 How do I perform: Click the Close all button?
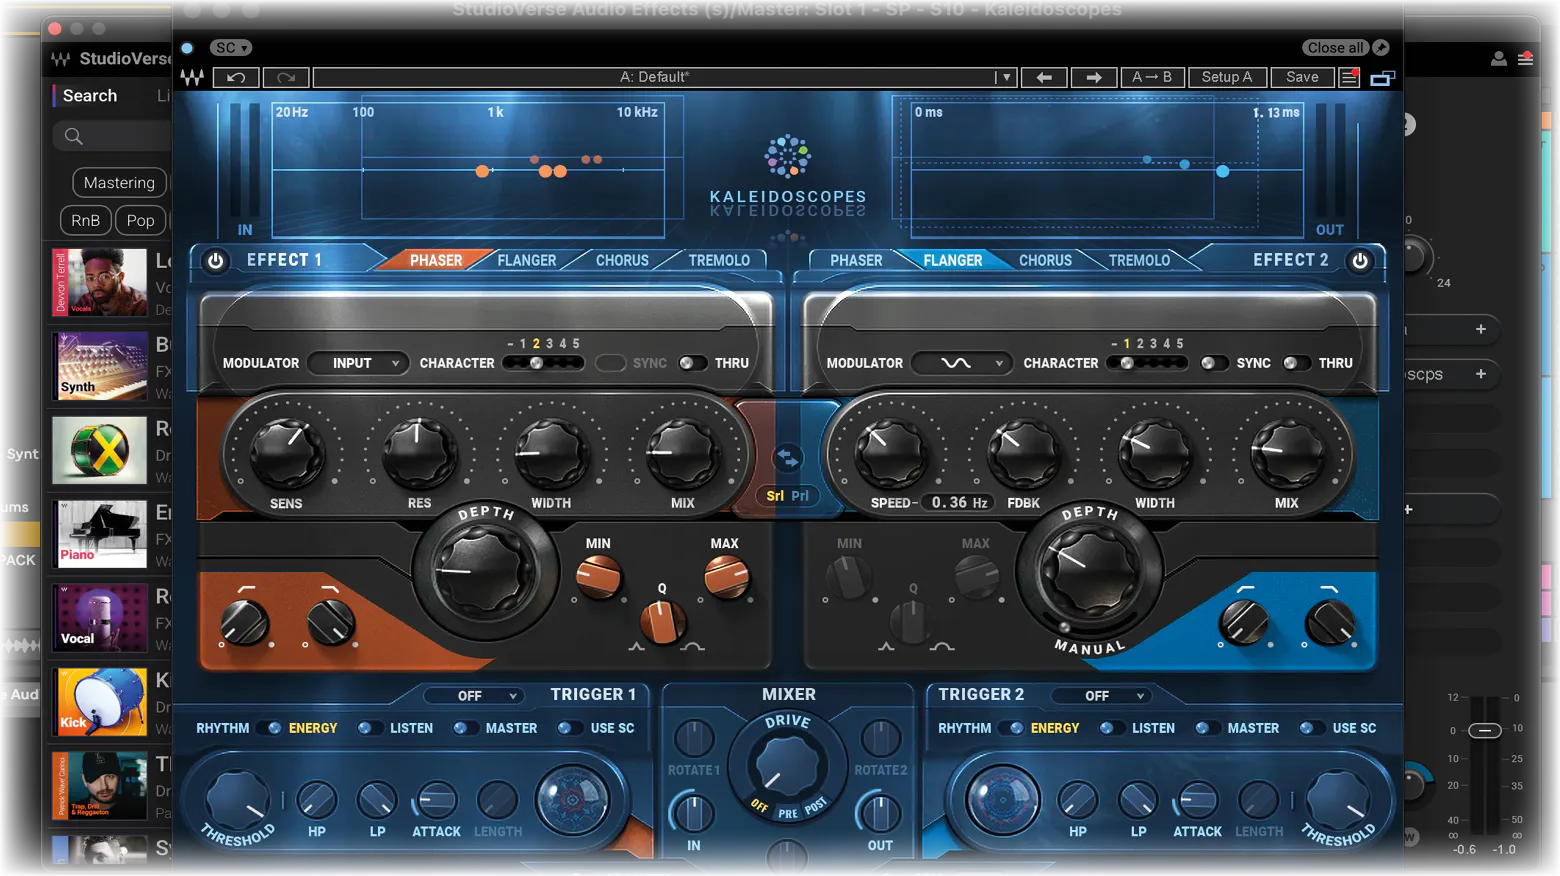pos(1335,47)
